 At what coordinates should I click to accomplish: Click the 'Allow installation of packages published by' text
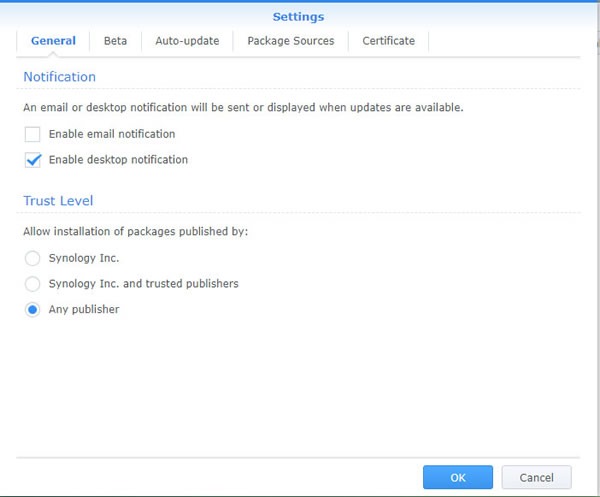coord(135,231)
